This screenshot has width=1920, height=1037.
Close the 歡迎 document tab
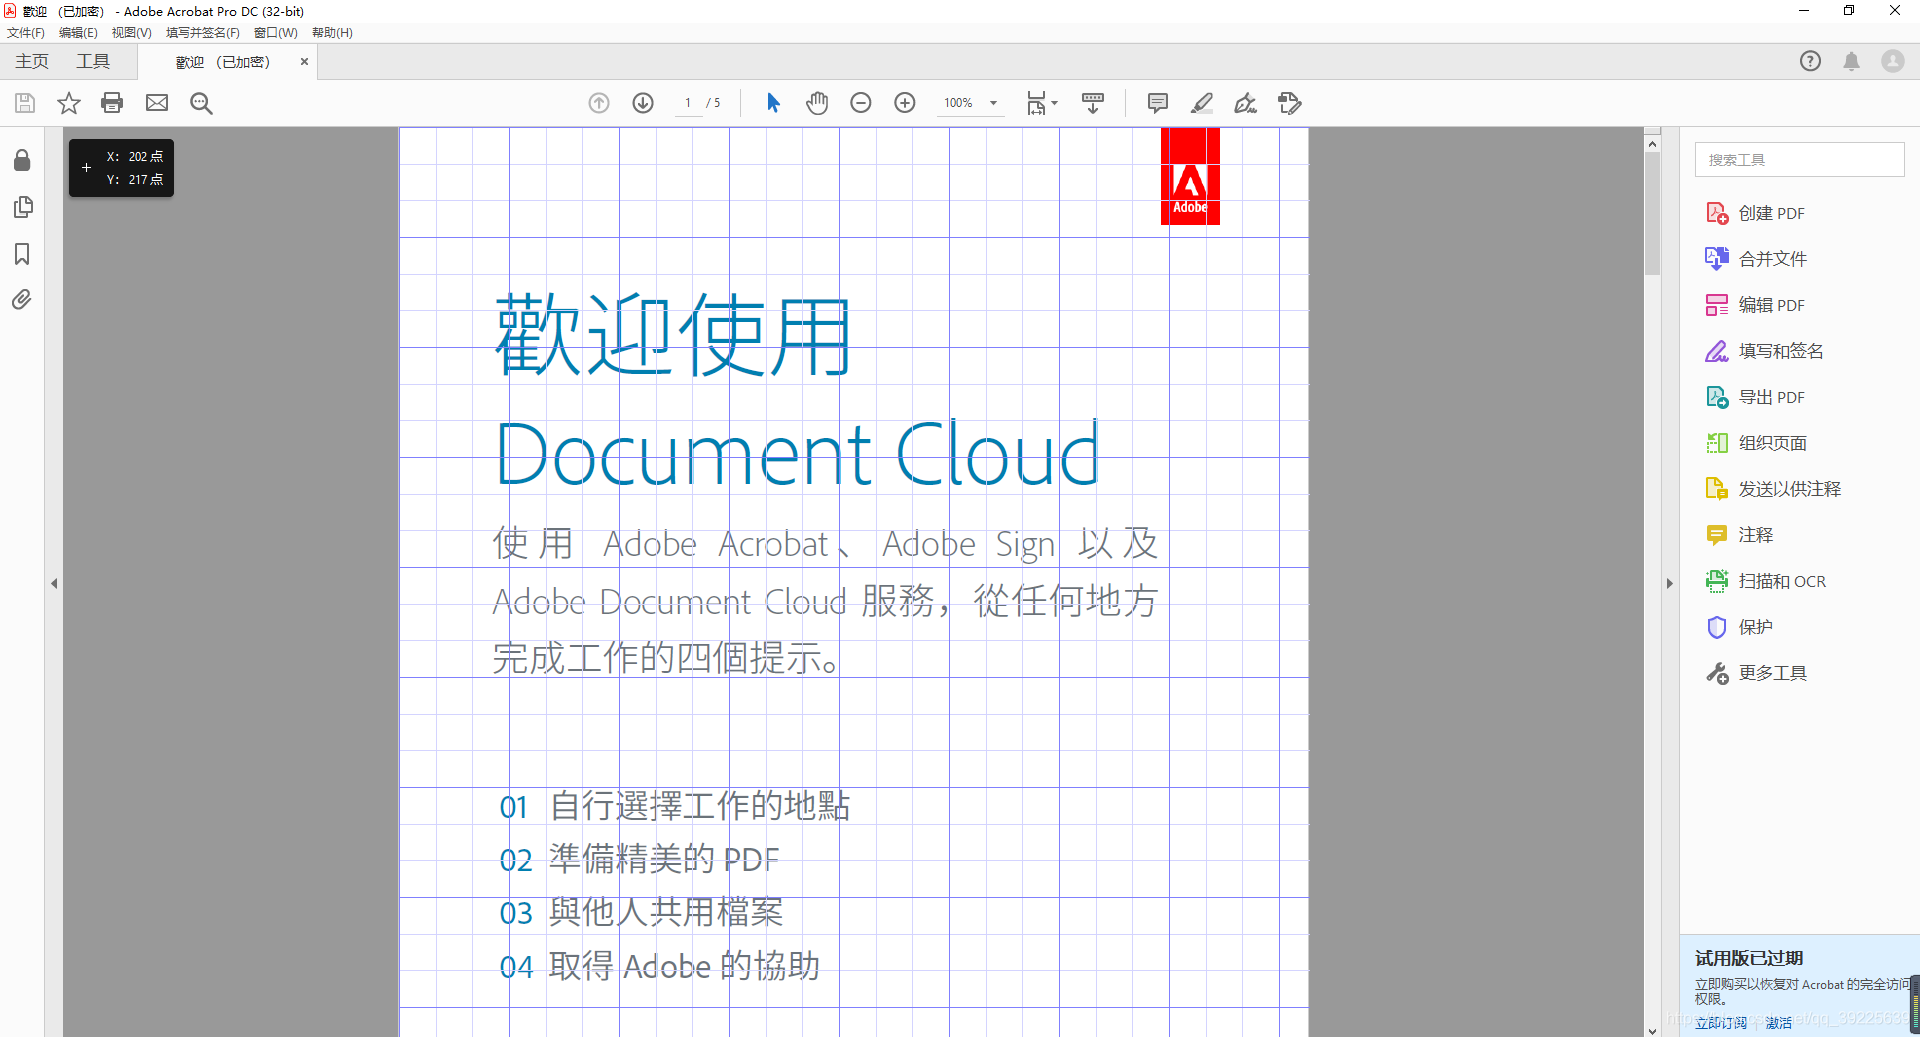pyautogui.click(x=304, y=62)
